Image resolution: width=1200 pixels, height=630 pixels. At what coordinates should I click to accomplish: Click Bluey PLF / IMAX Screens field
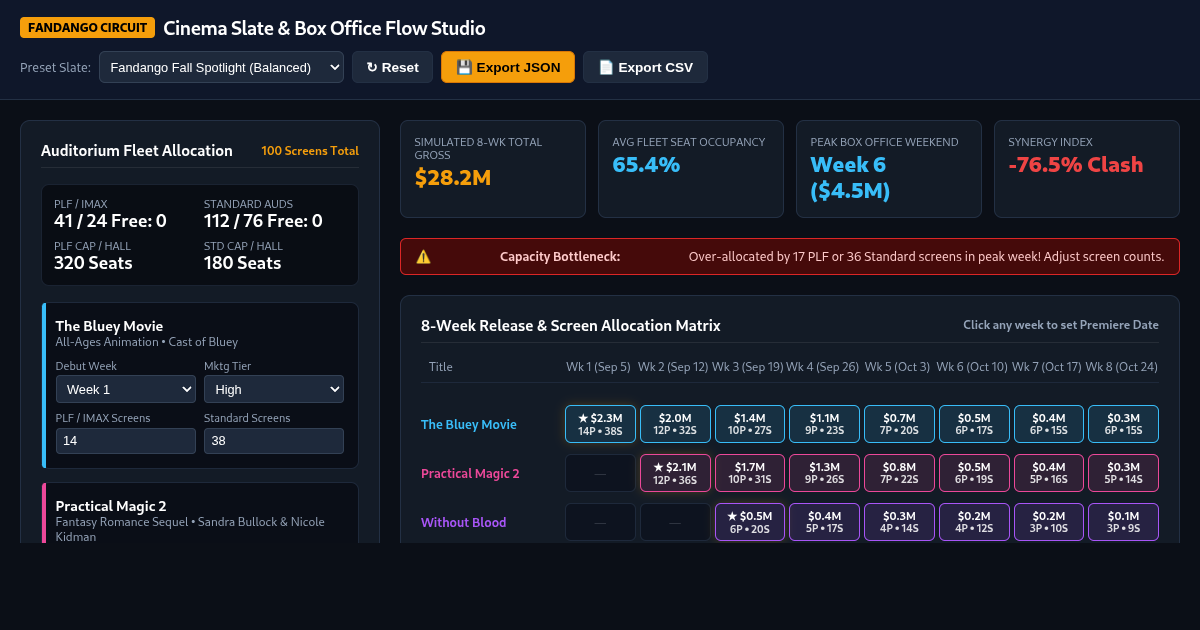126,441
